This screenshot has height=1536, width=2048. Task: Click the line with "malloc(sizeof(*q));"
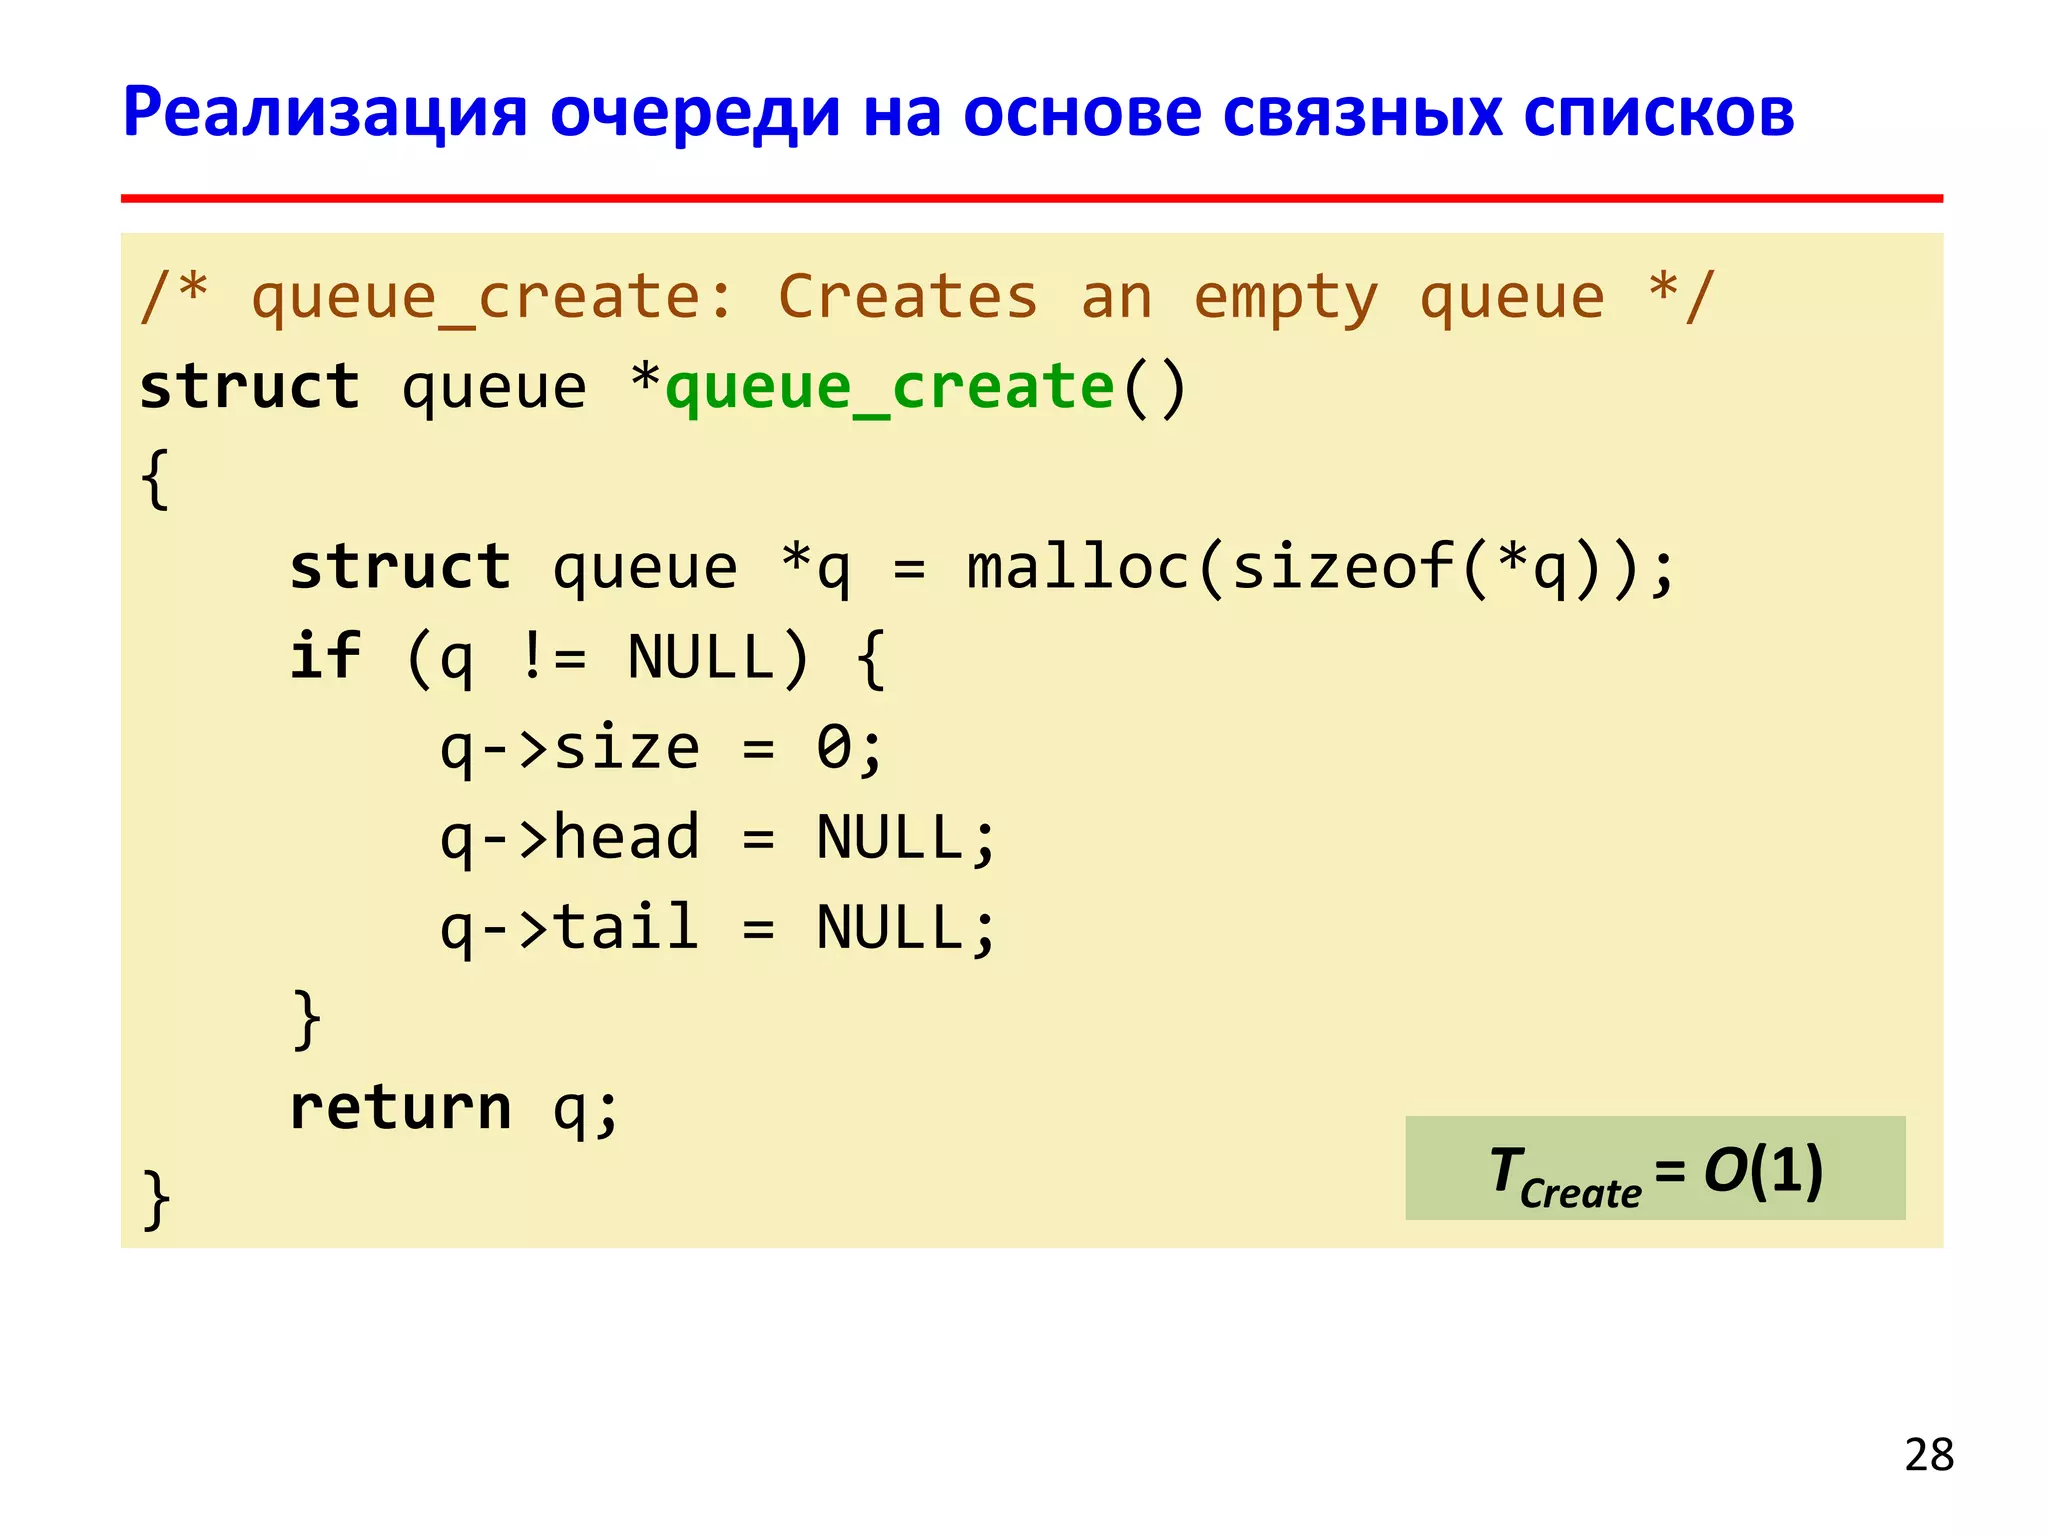[982, 568]
